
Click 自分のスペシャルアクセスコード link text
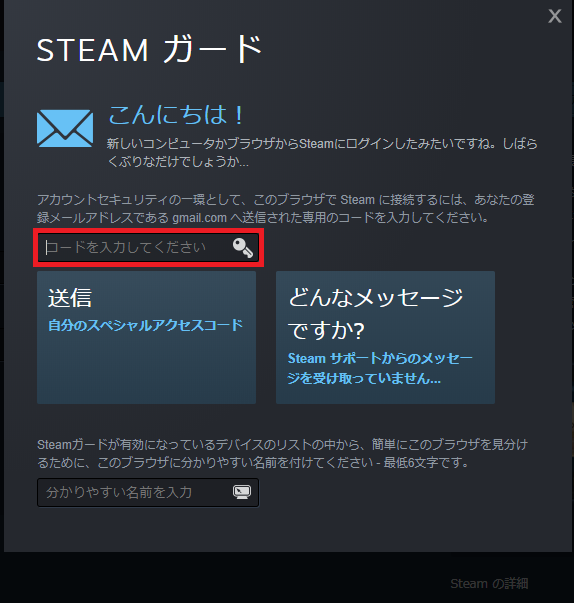(x=145, y=325)
